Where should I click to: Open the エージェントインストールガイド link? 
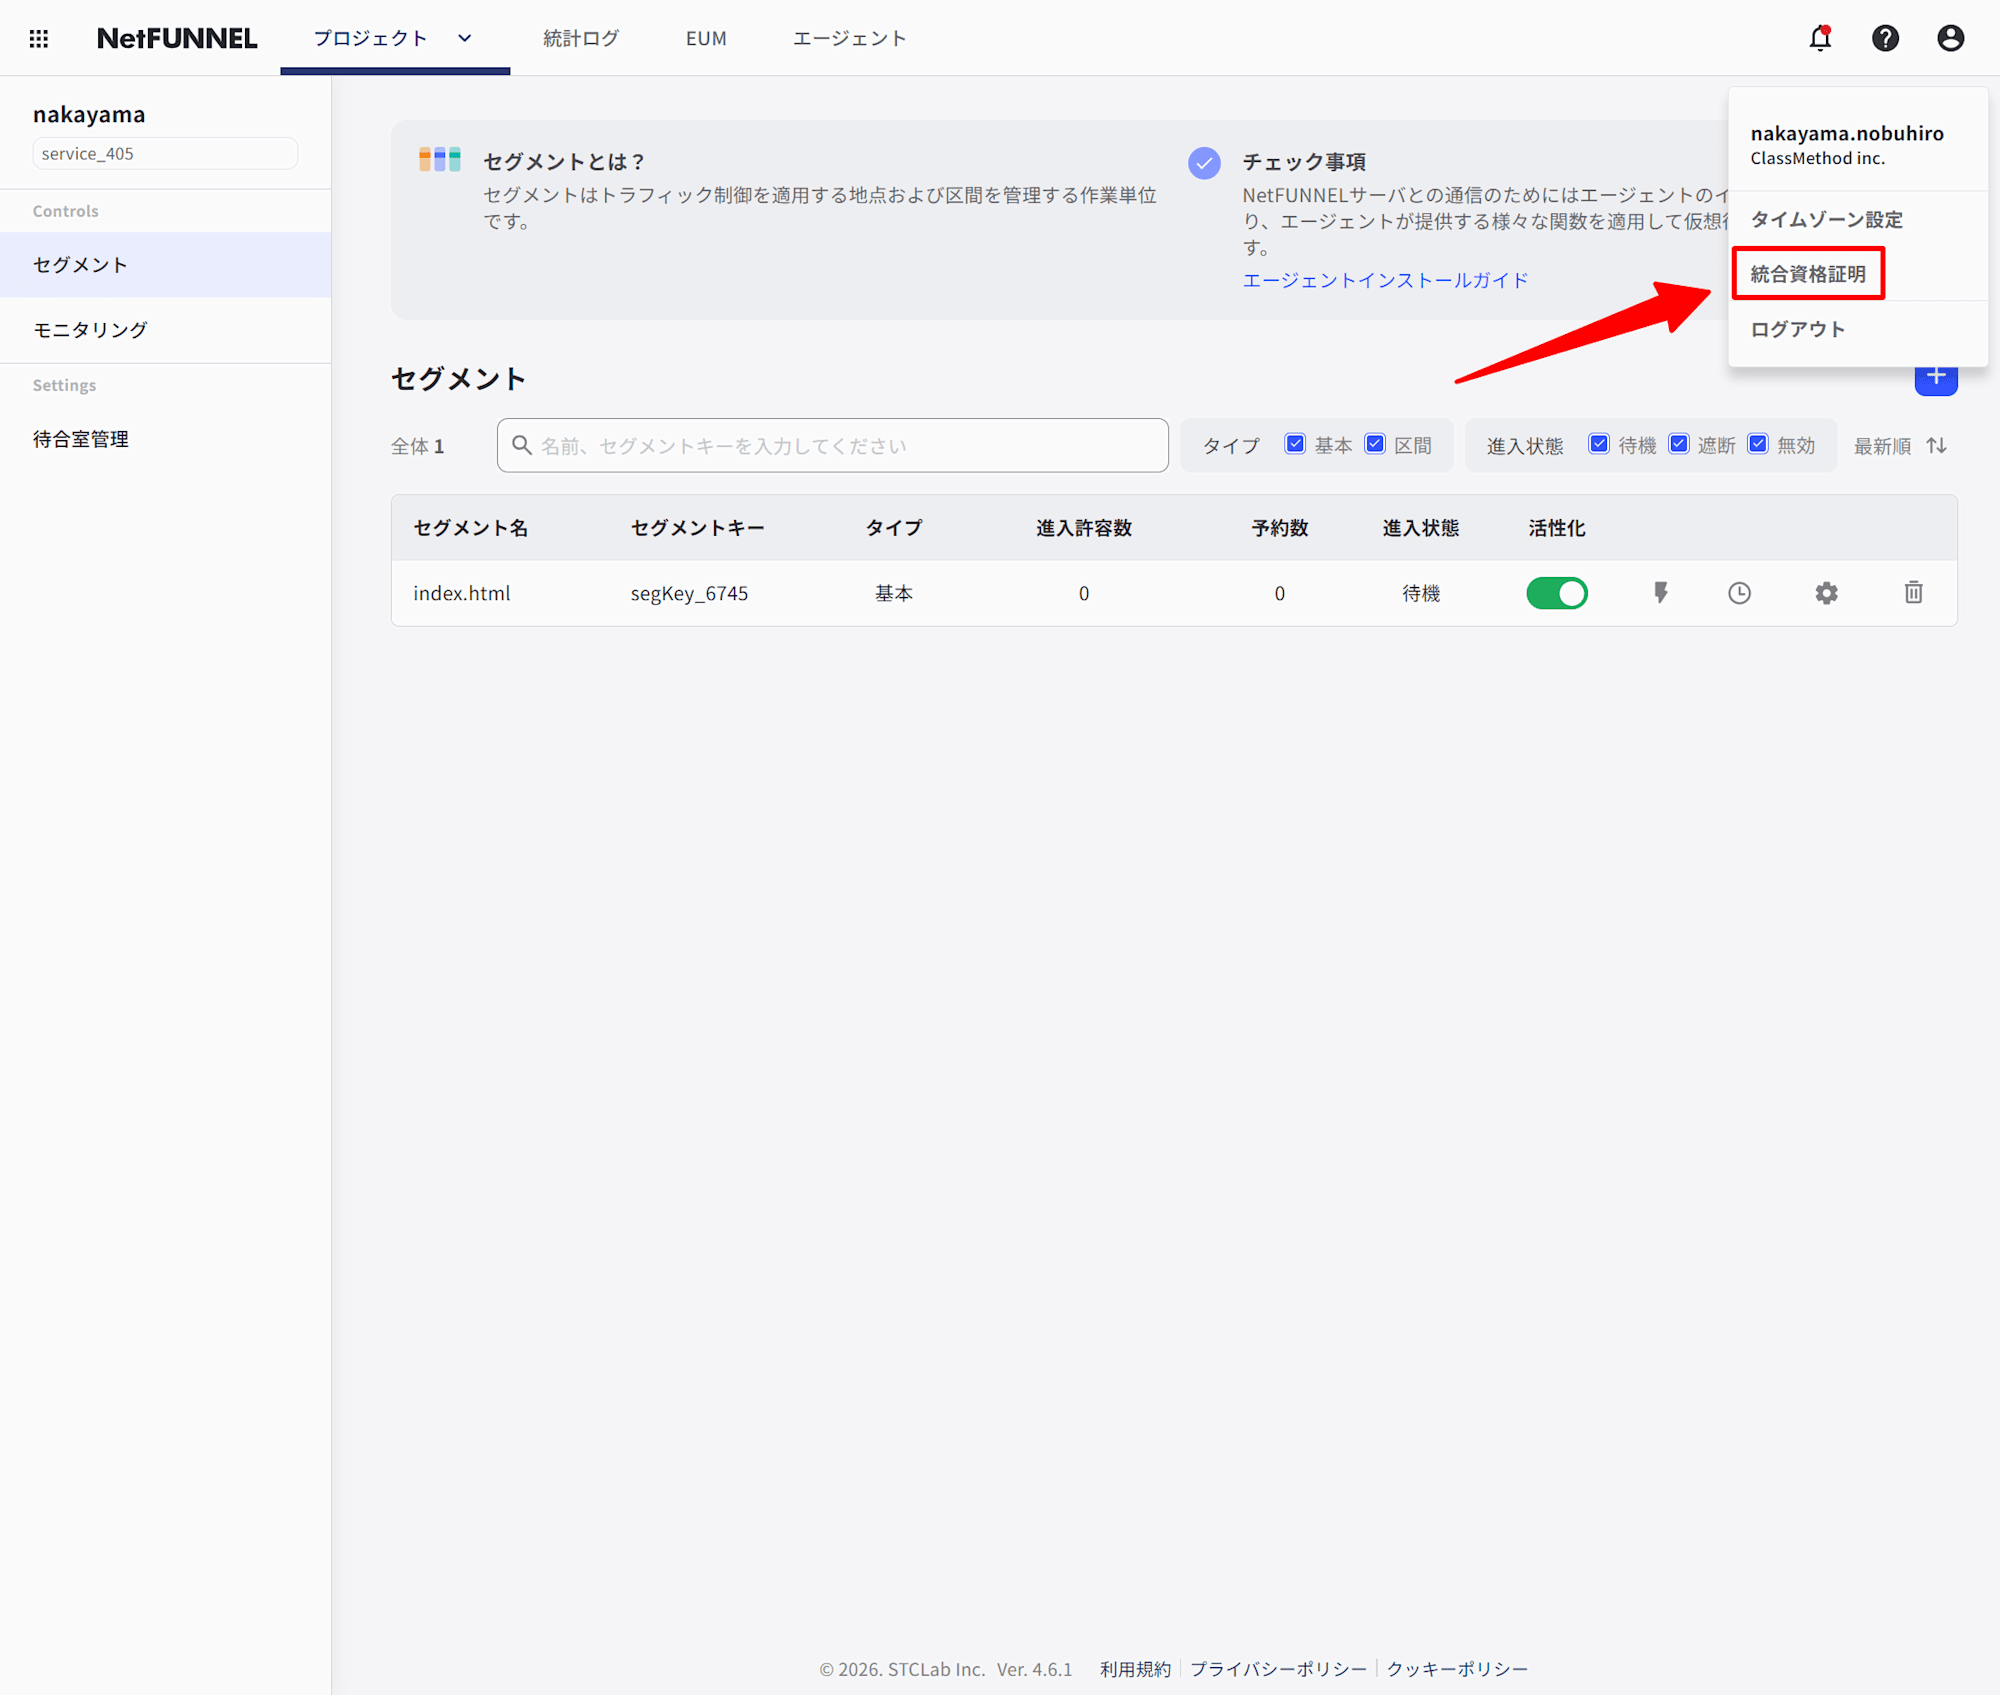[1385, 280]
